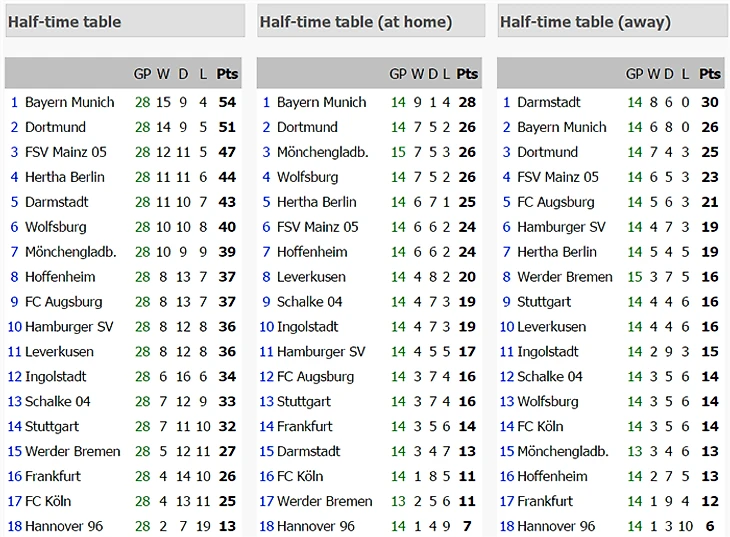Screen dimensions: 730x537
Task: Open Leverkusen in the home table
Action: pos(311,277)
